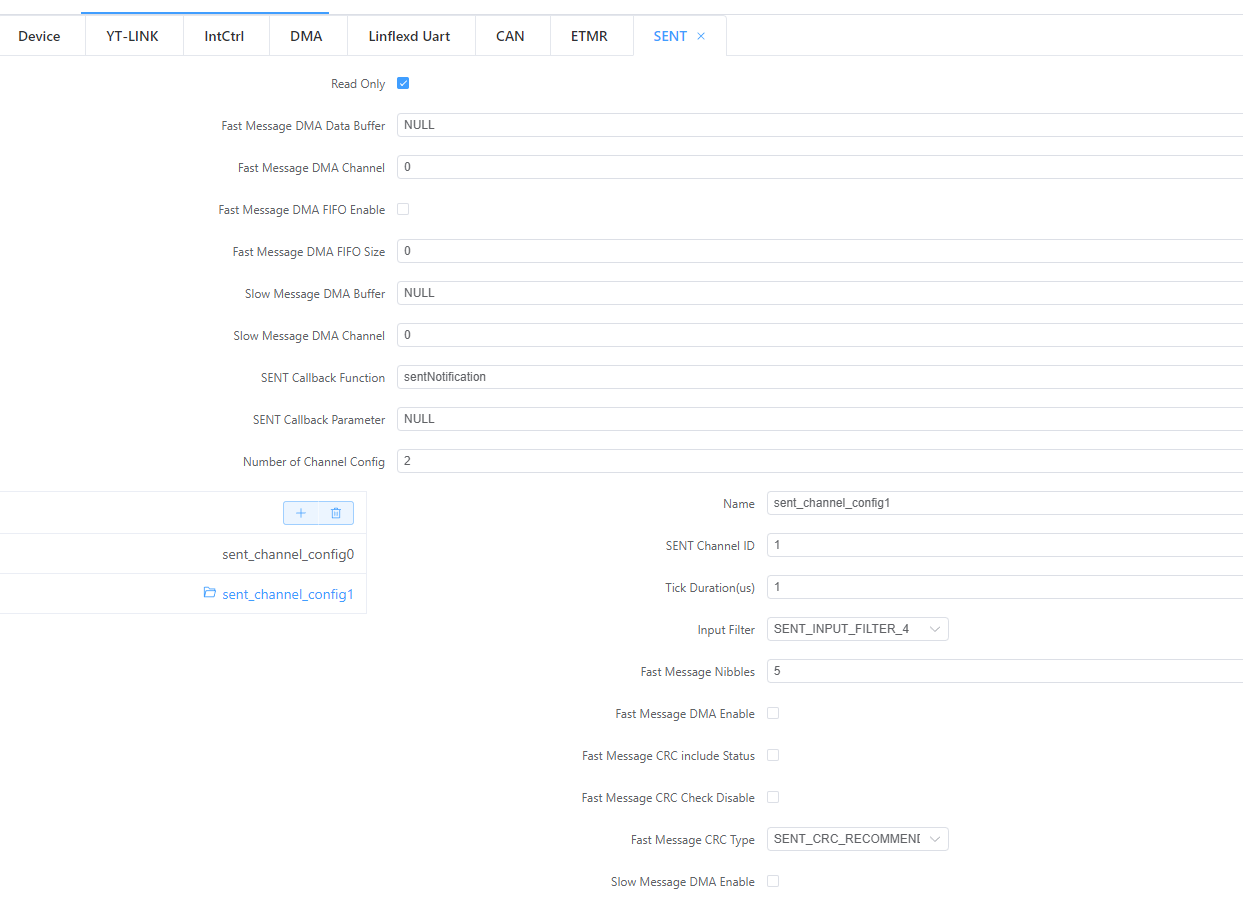The width and height of the screenshot is (1243, 900).
Task: Click the plus icon to add channel config
Action: (301, 513)
